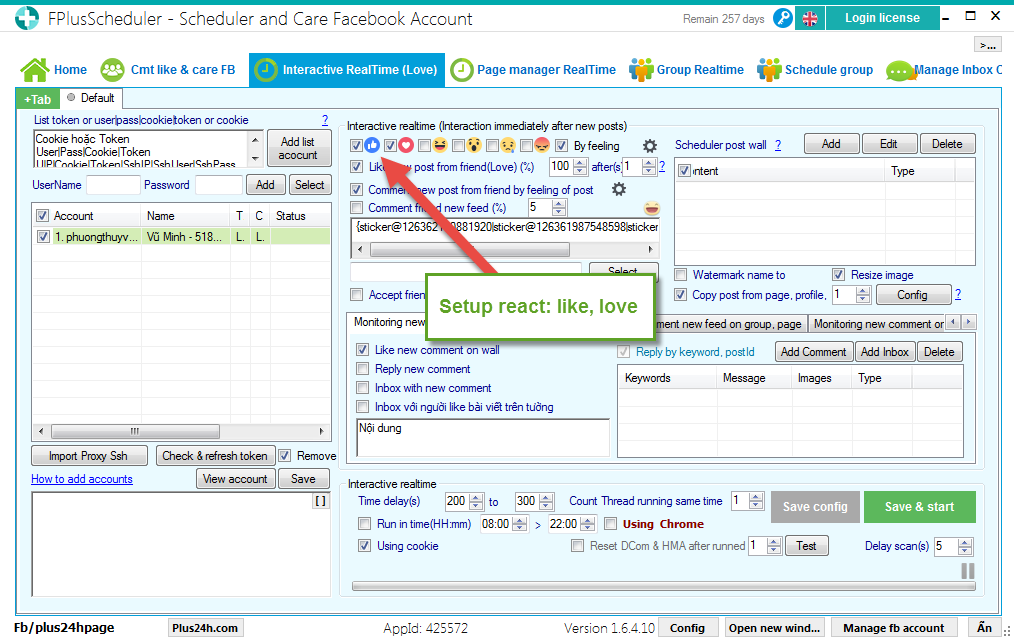The width and height of the screenshot is (1014, 640).
Task: Click Save config button
Action: (x=815, y=507)
